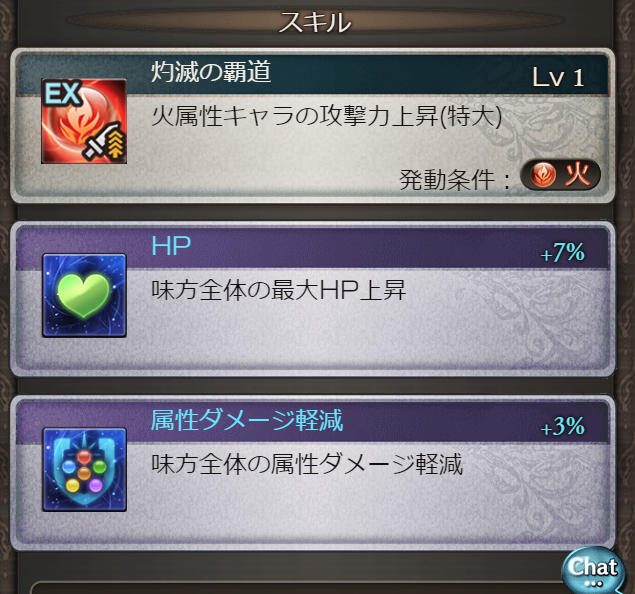Select the 味方全体の最大HP上昇 text
This screenshot has height=594, width=635.
coord(279,290)
